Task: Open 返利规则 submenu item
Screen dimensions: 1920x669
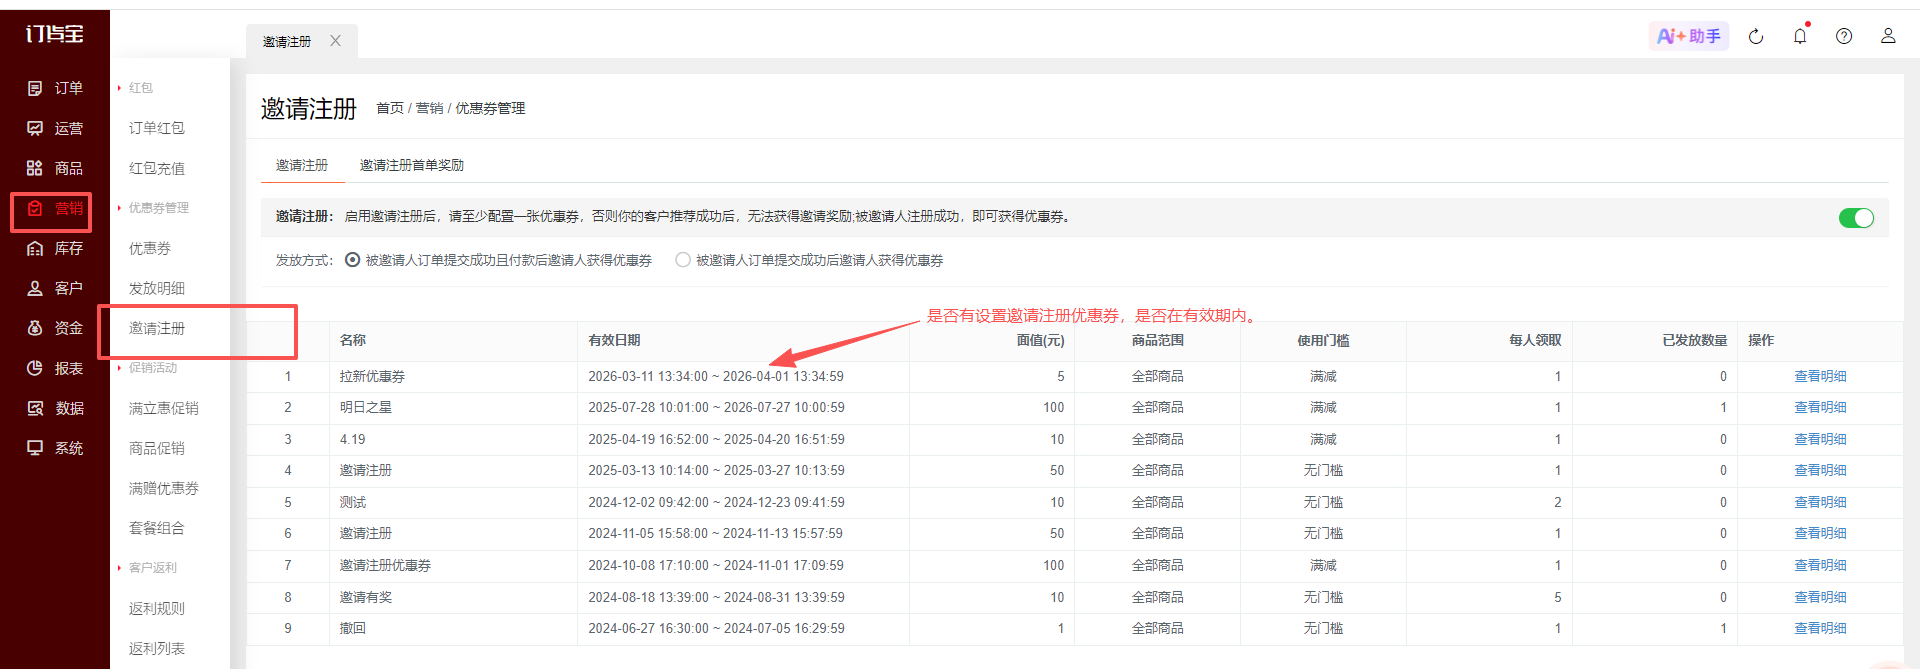Action: click(157, 608)
